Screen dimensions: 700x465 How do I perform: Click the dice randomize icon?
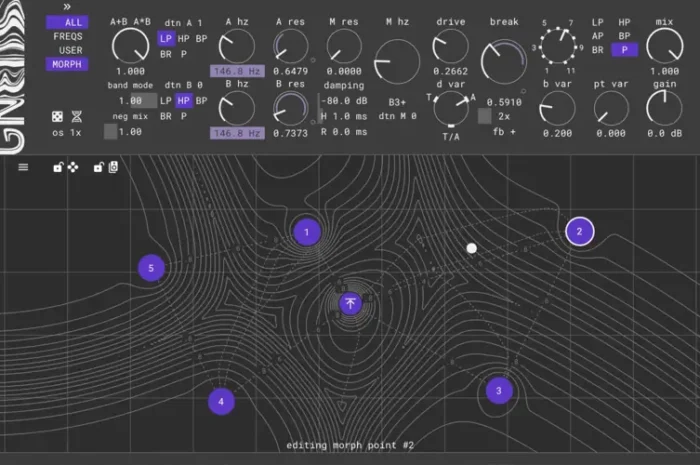click(x=57, y=117)
